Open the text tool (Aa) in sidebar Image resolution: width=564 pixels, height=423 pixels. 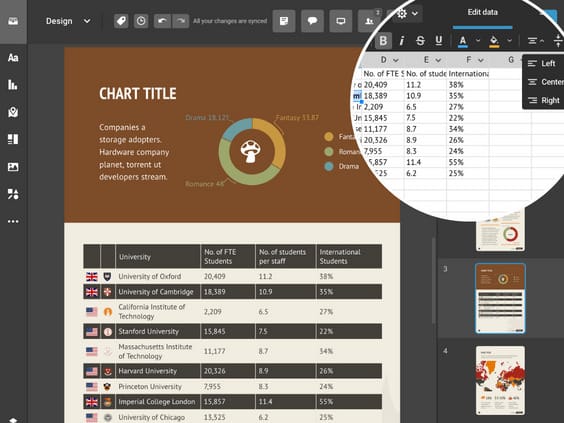(13, 58)
